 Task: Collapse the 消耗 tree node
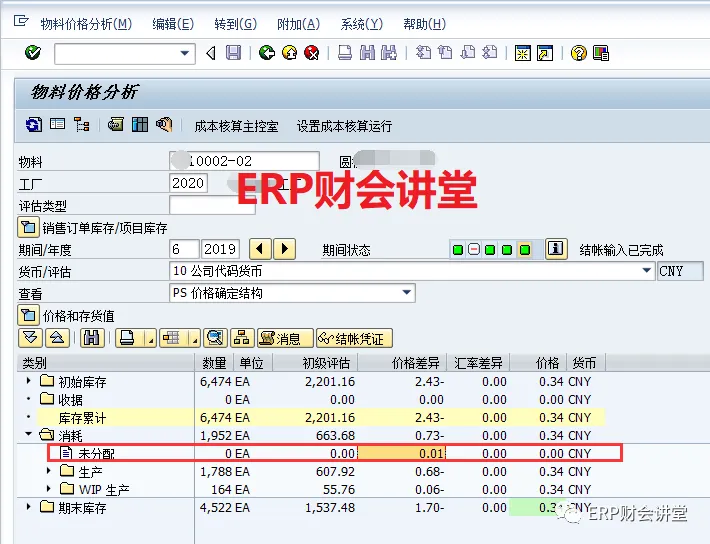pos(29,434)
